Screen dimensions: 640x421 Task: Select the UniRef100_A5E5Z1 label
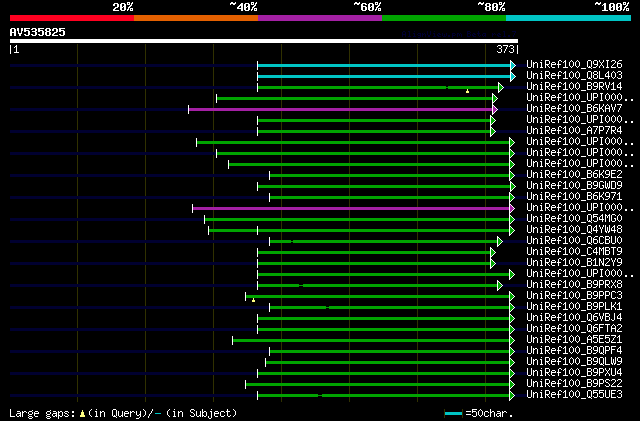tap(574, 339)
